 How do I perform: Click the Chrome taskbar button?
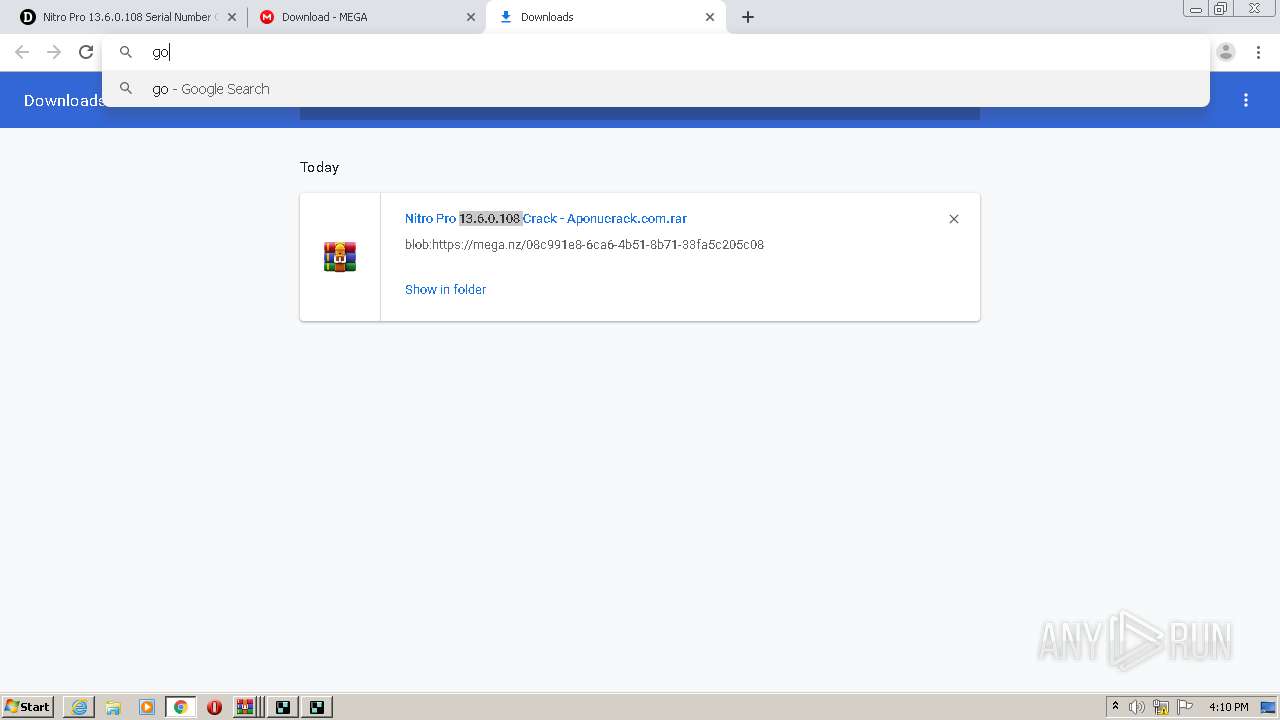(181, 707)
